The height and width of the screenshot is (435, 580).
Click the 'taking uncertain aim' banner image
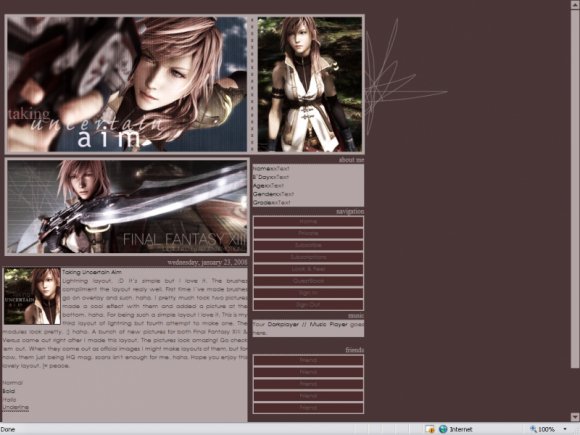click(127, 84)
